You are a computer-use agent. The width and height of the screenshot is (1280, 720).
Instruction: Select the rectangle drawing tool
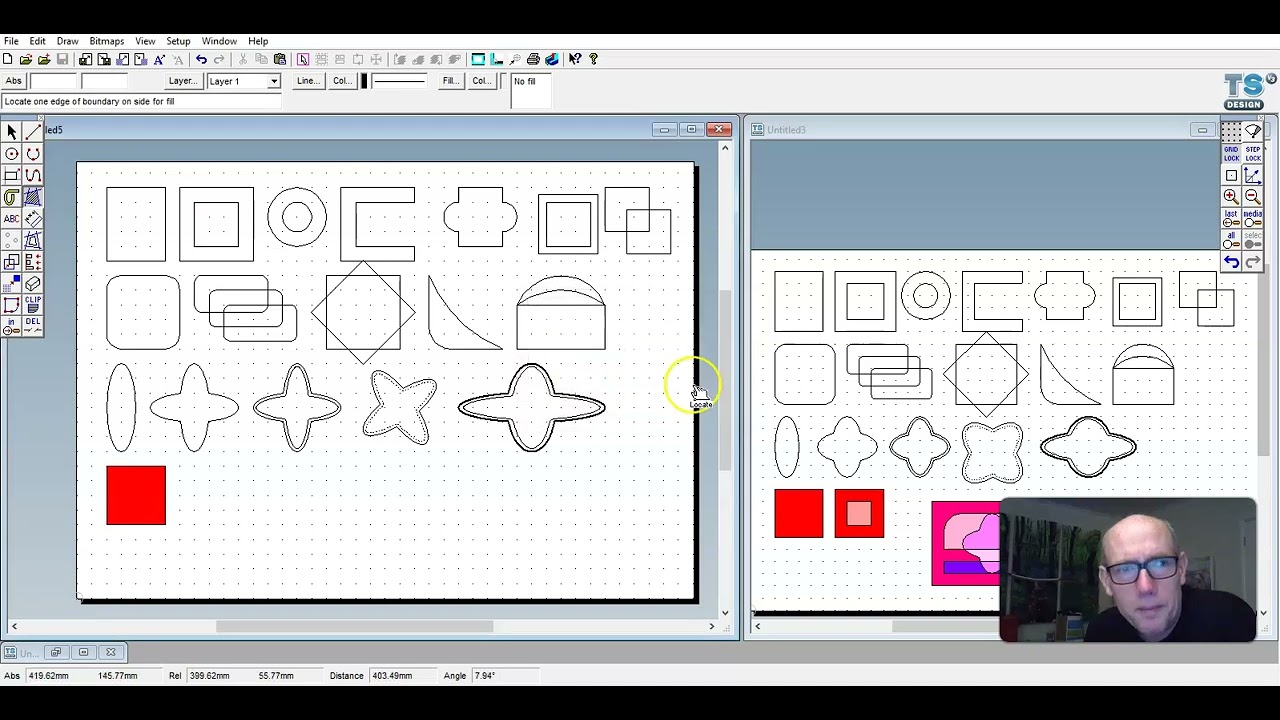point(12,176)
